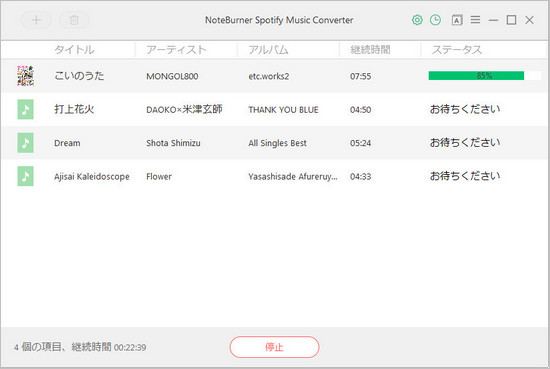Click the trash delete button
The width and height of the screenshot is (550, 369).
coord(74,20)
